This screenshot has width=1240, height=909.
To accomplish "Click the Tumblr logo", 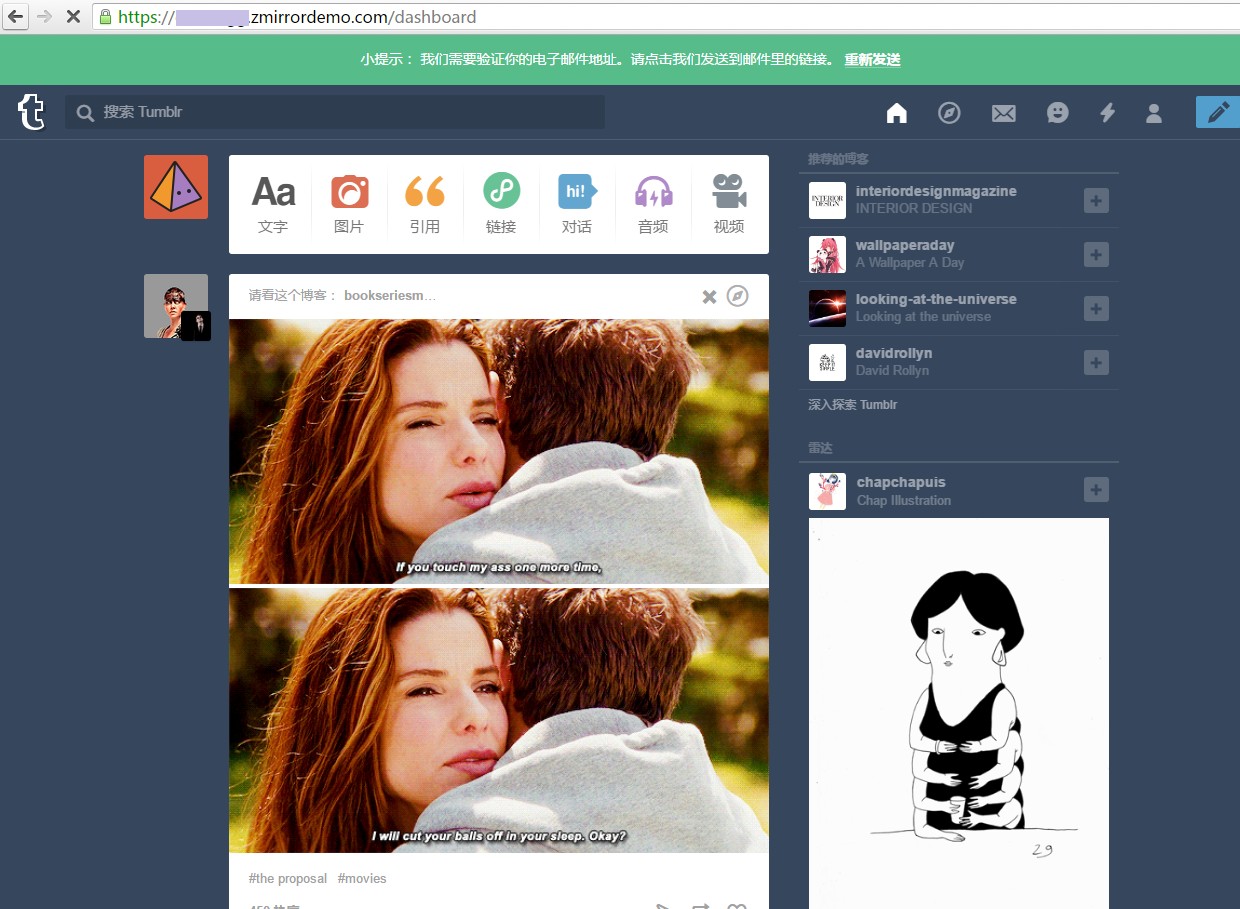I will 32,112.
